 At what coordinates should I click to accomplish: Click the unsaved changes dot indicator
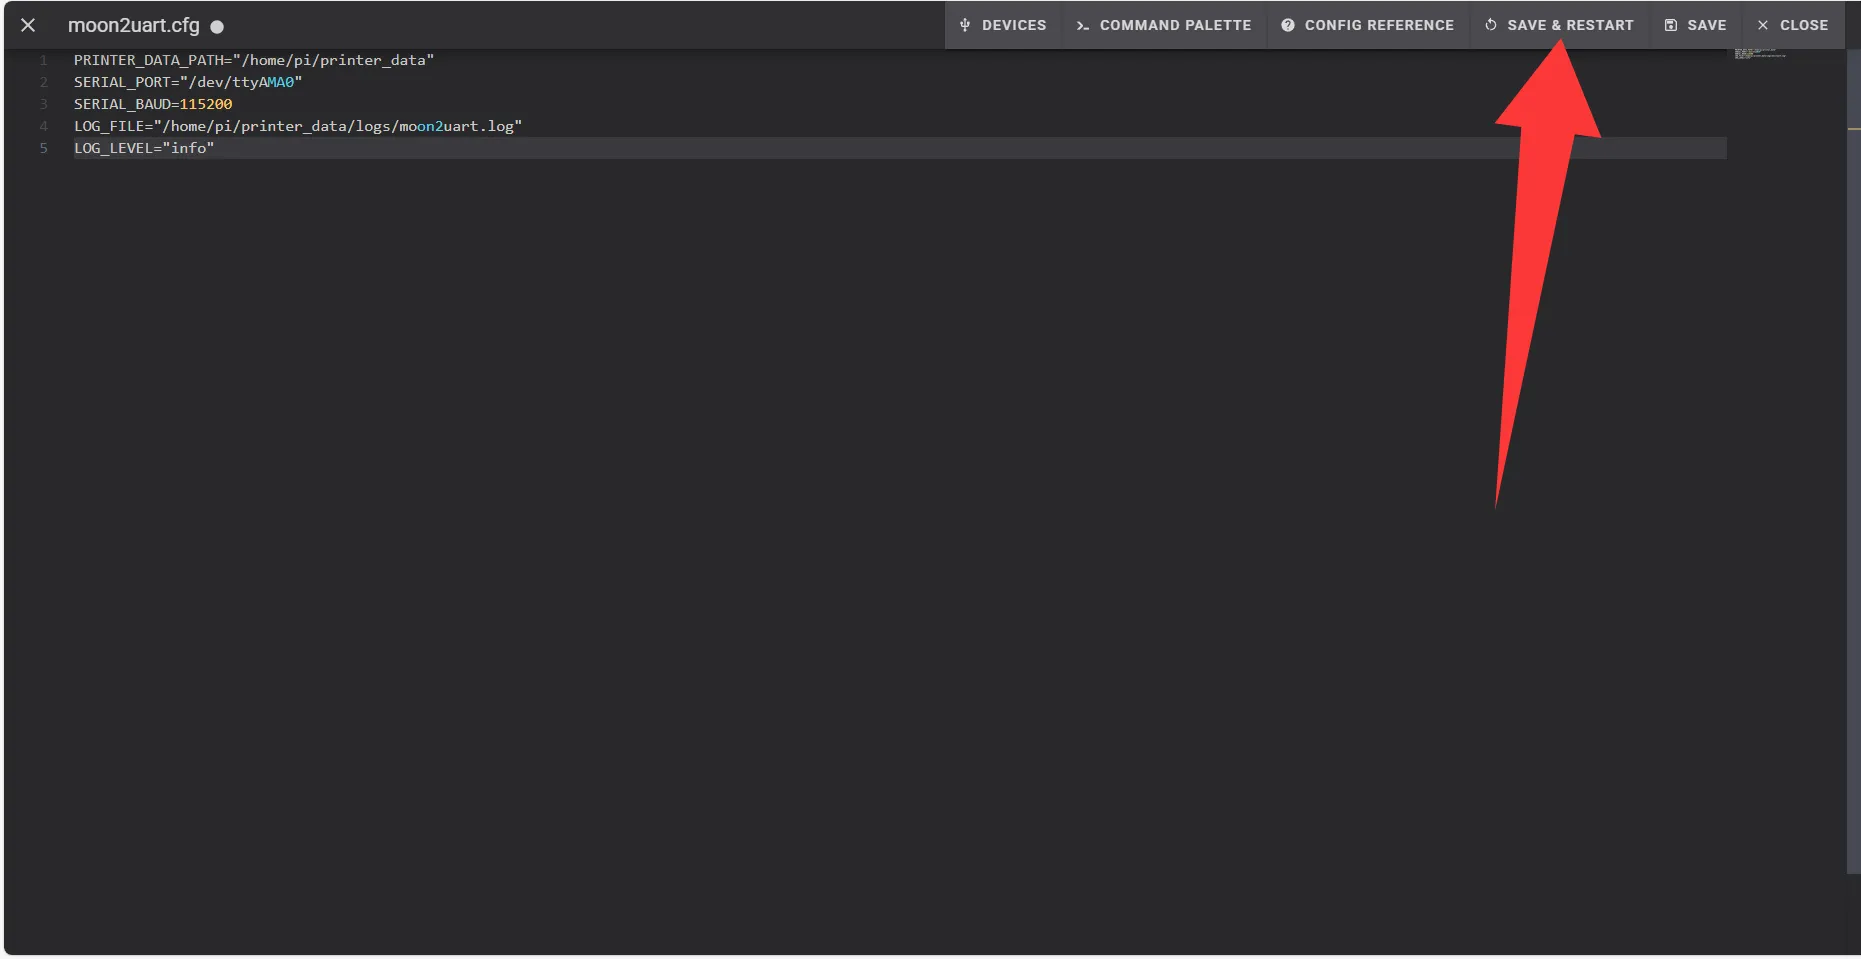pyautogui.click(x=217, y=27)
